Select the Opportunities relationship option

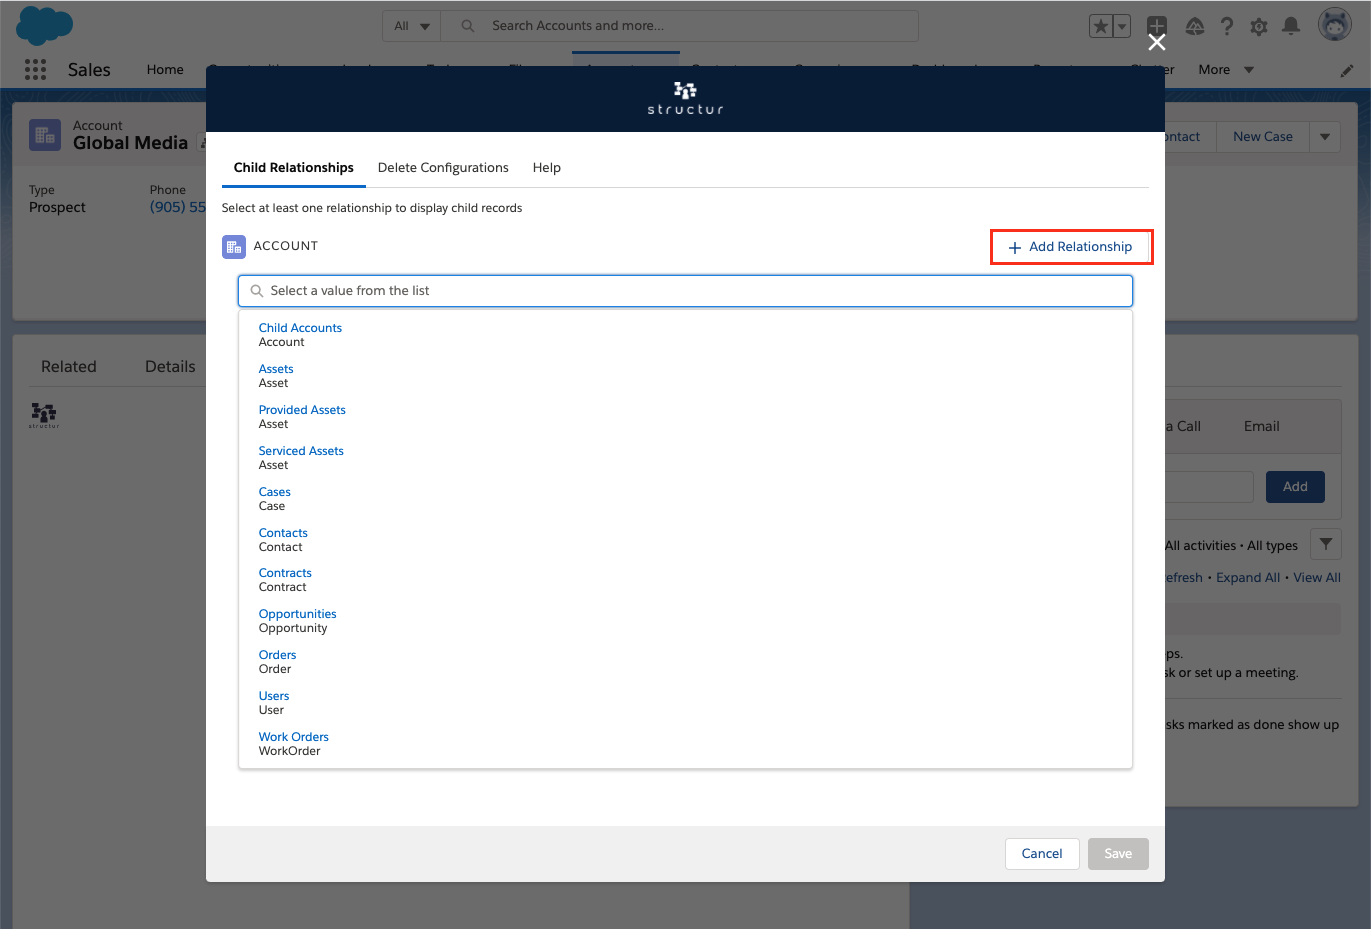(x=685, y=621)
